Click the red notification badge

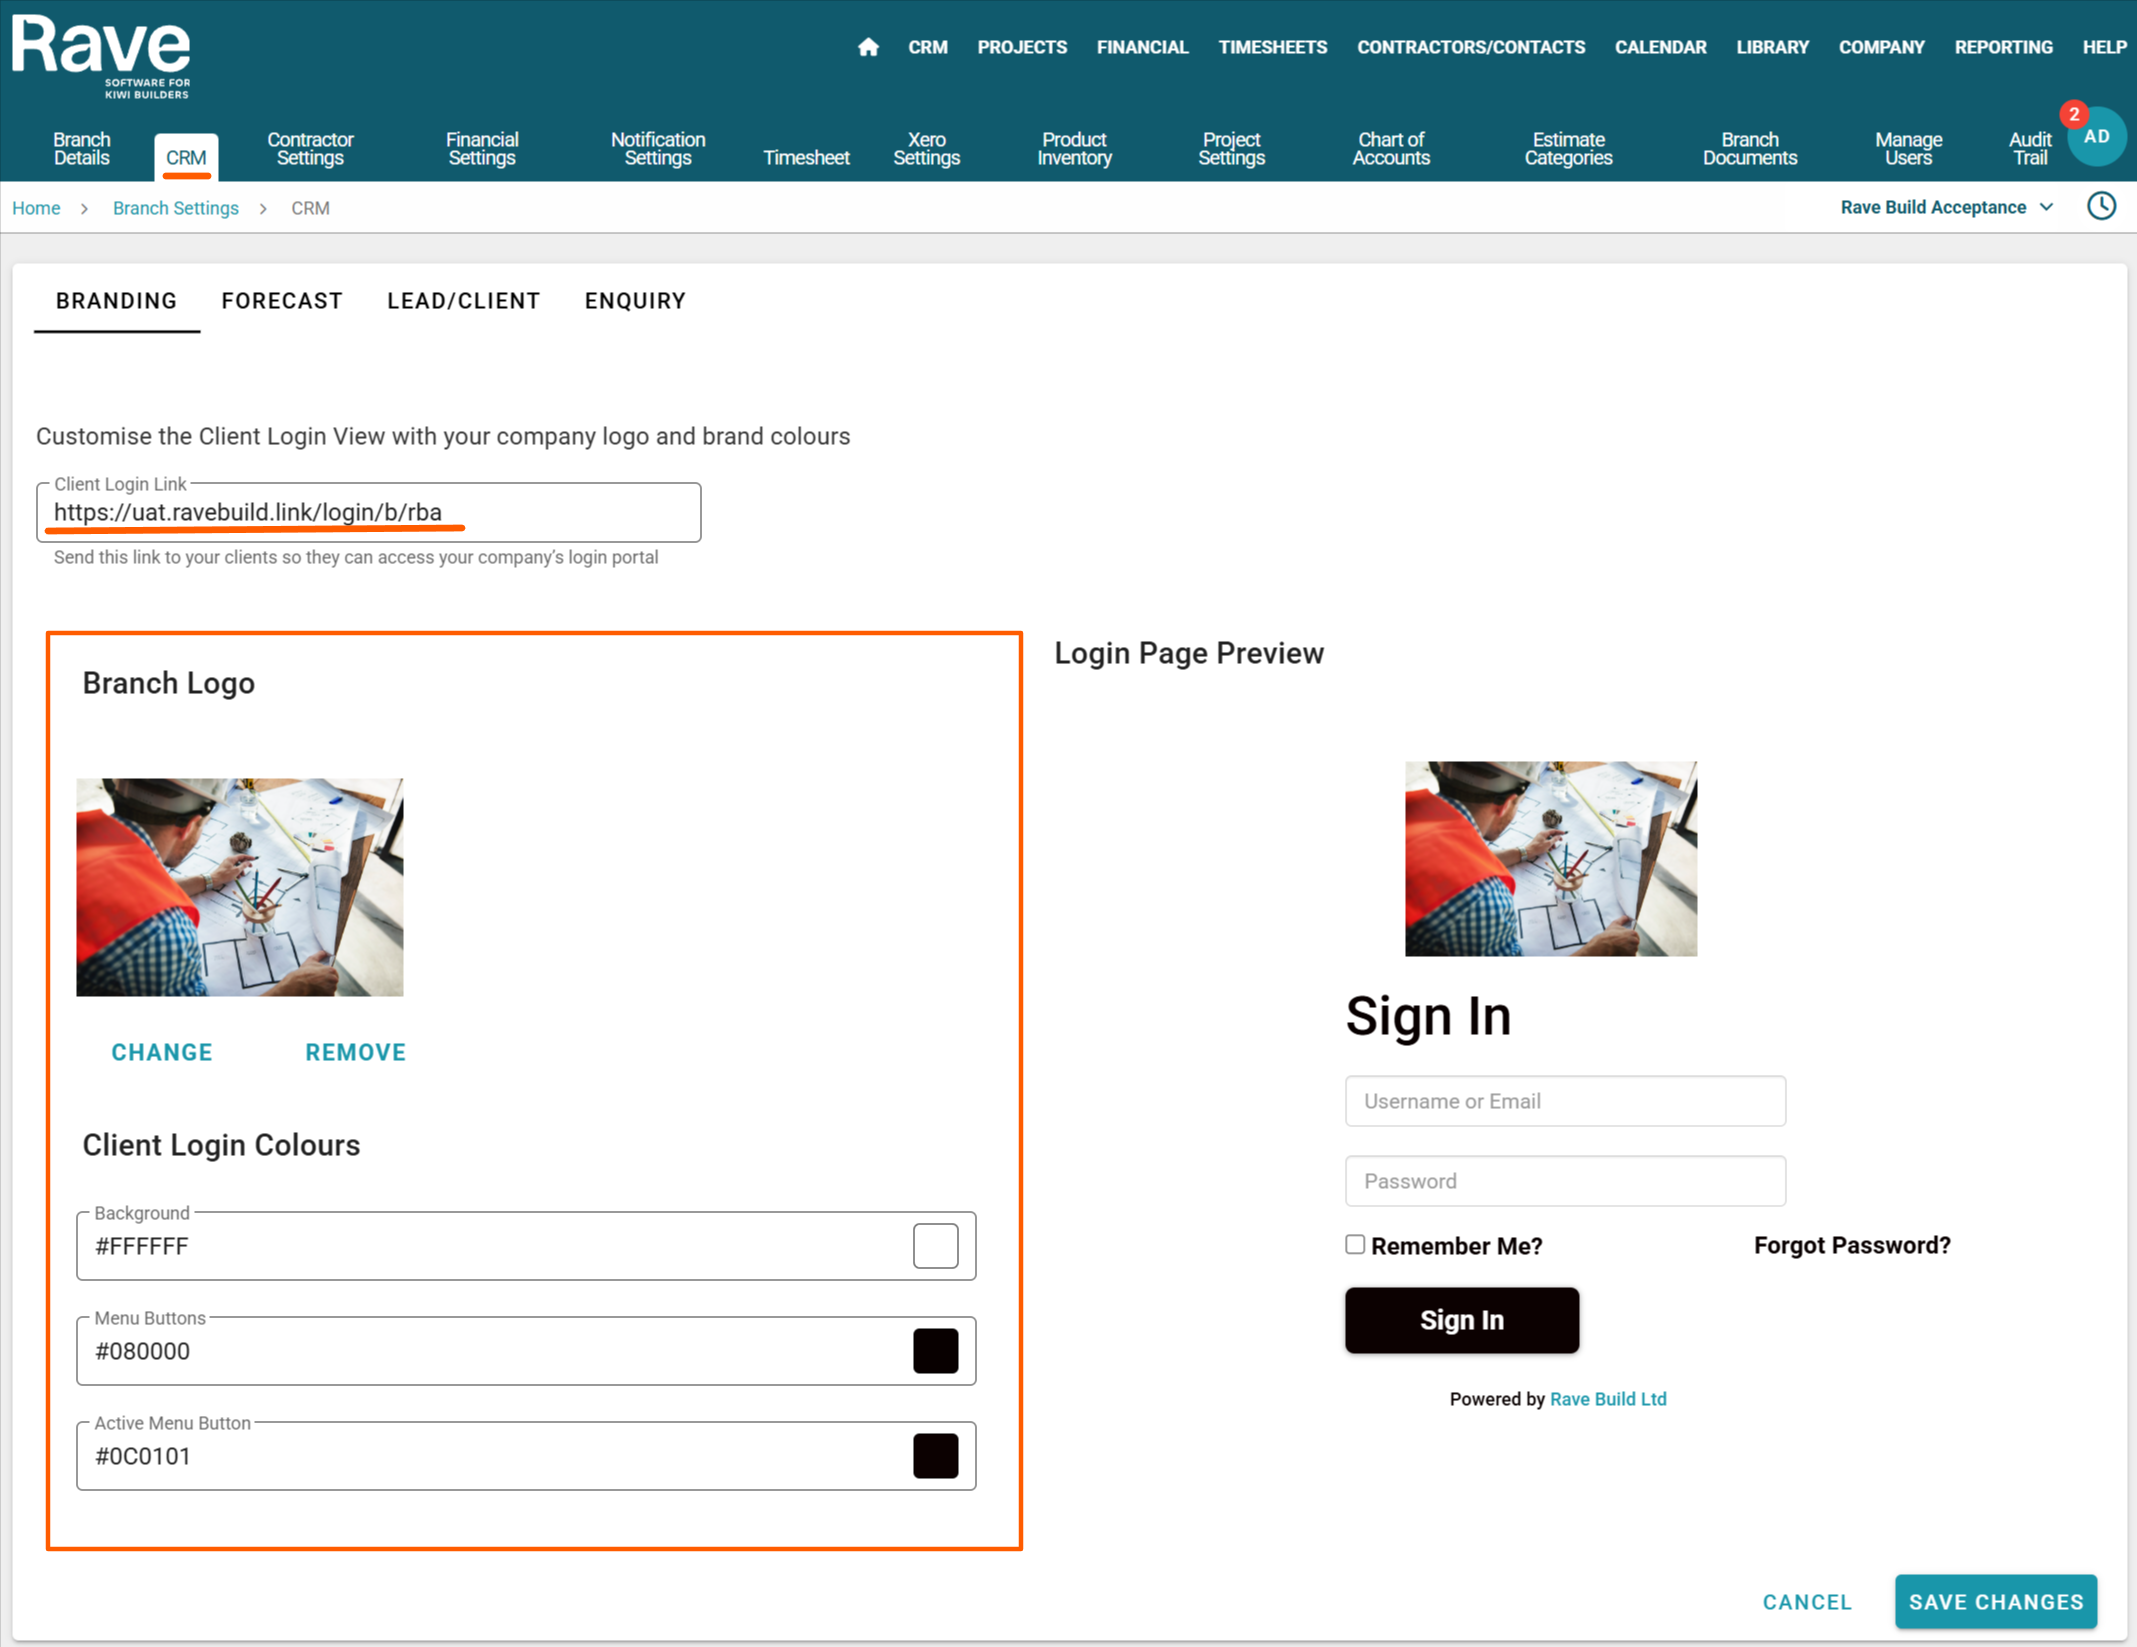2073,114
